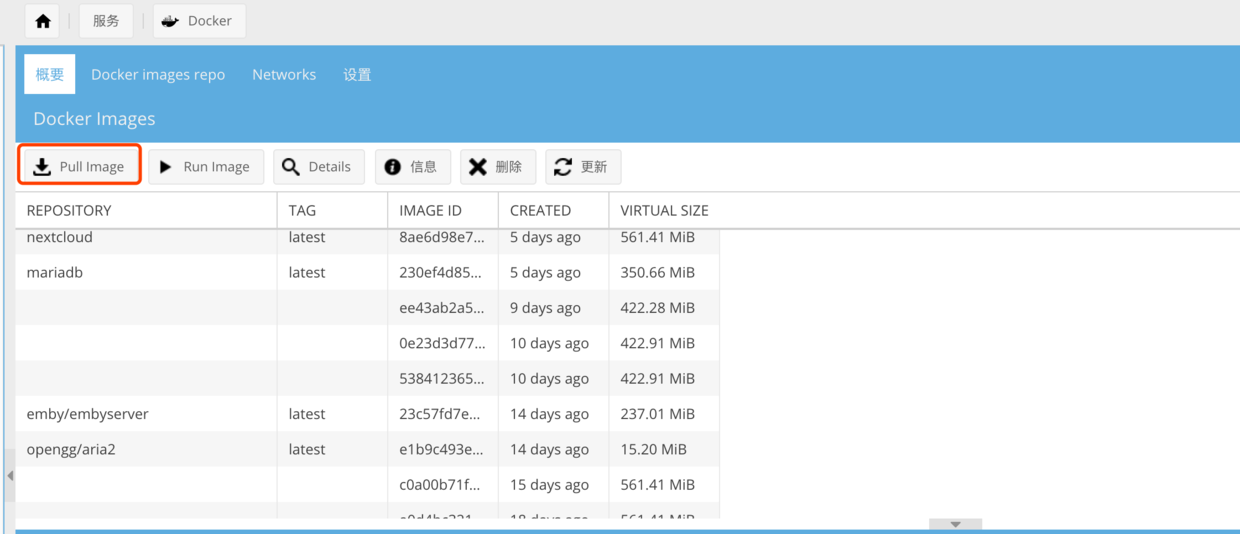The height and width of the screenshot is (534, 1240).
Task: Open the 服务 breadcrumb
Action: click(x=106, y=21)
